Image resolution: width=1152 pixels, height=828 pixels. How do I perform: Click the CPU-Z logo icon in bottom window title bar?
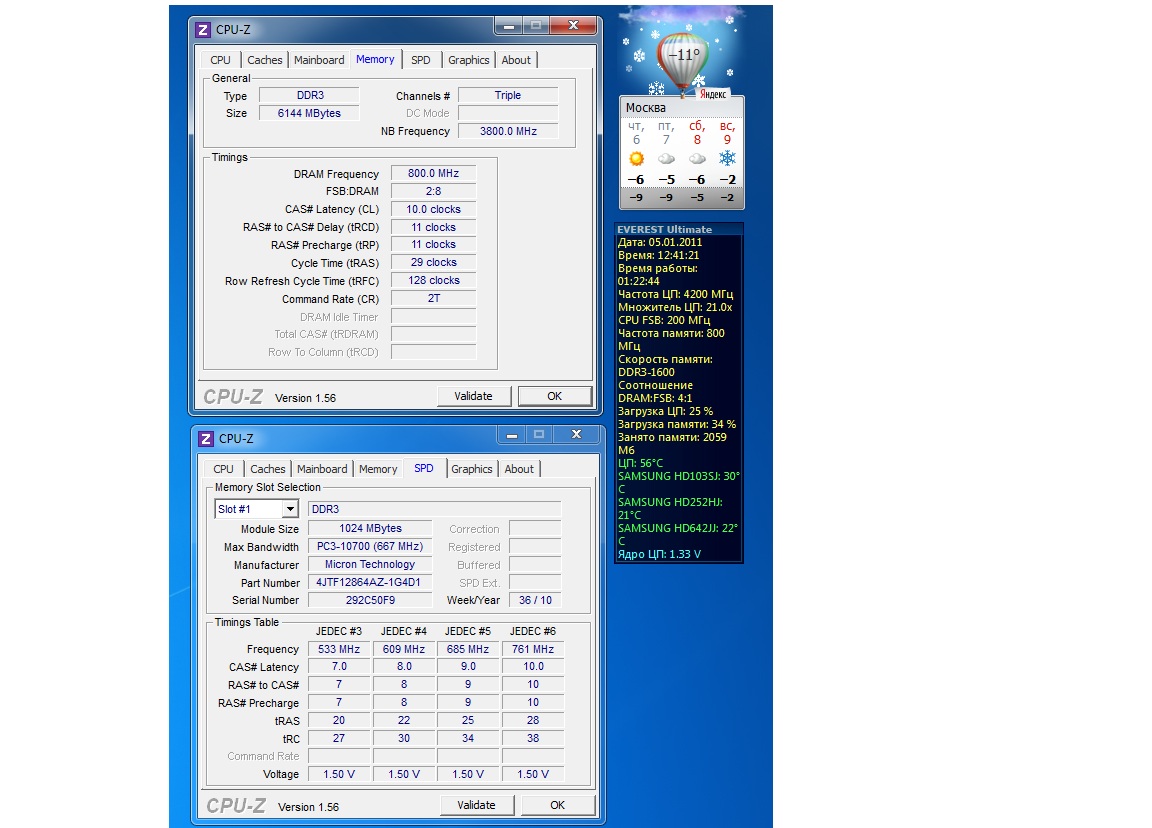coord(206,439)
